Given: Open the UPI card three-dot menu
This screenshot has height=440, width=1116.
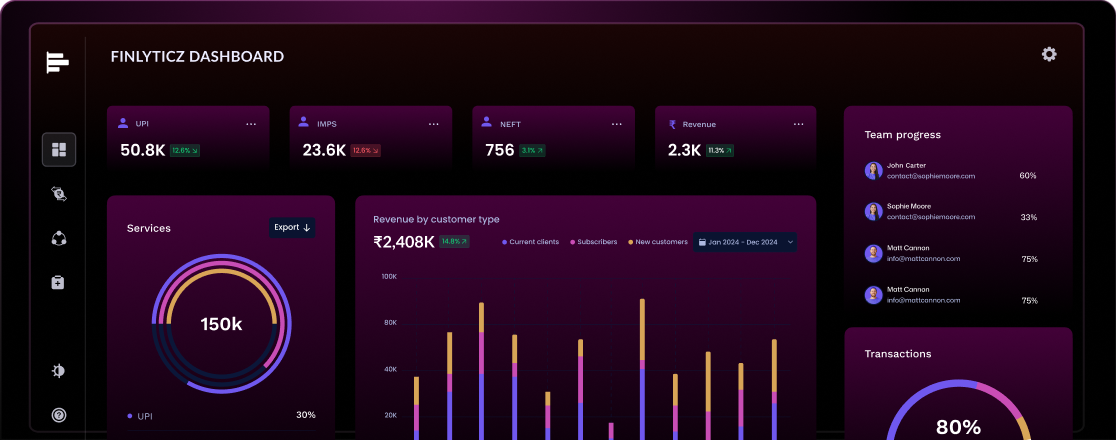Looking at the screenshot, I should tap(251, 124).
